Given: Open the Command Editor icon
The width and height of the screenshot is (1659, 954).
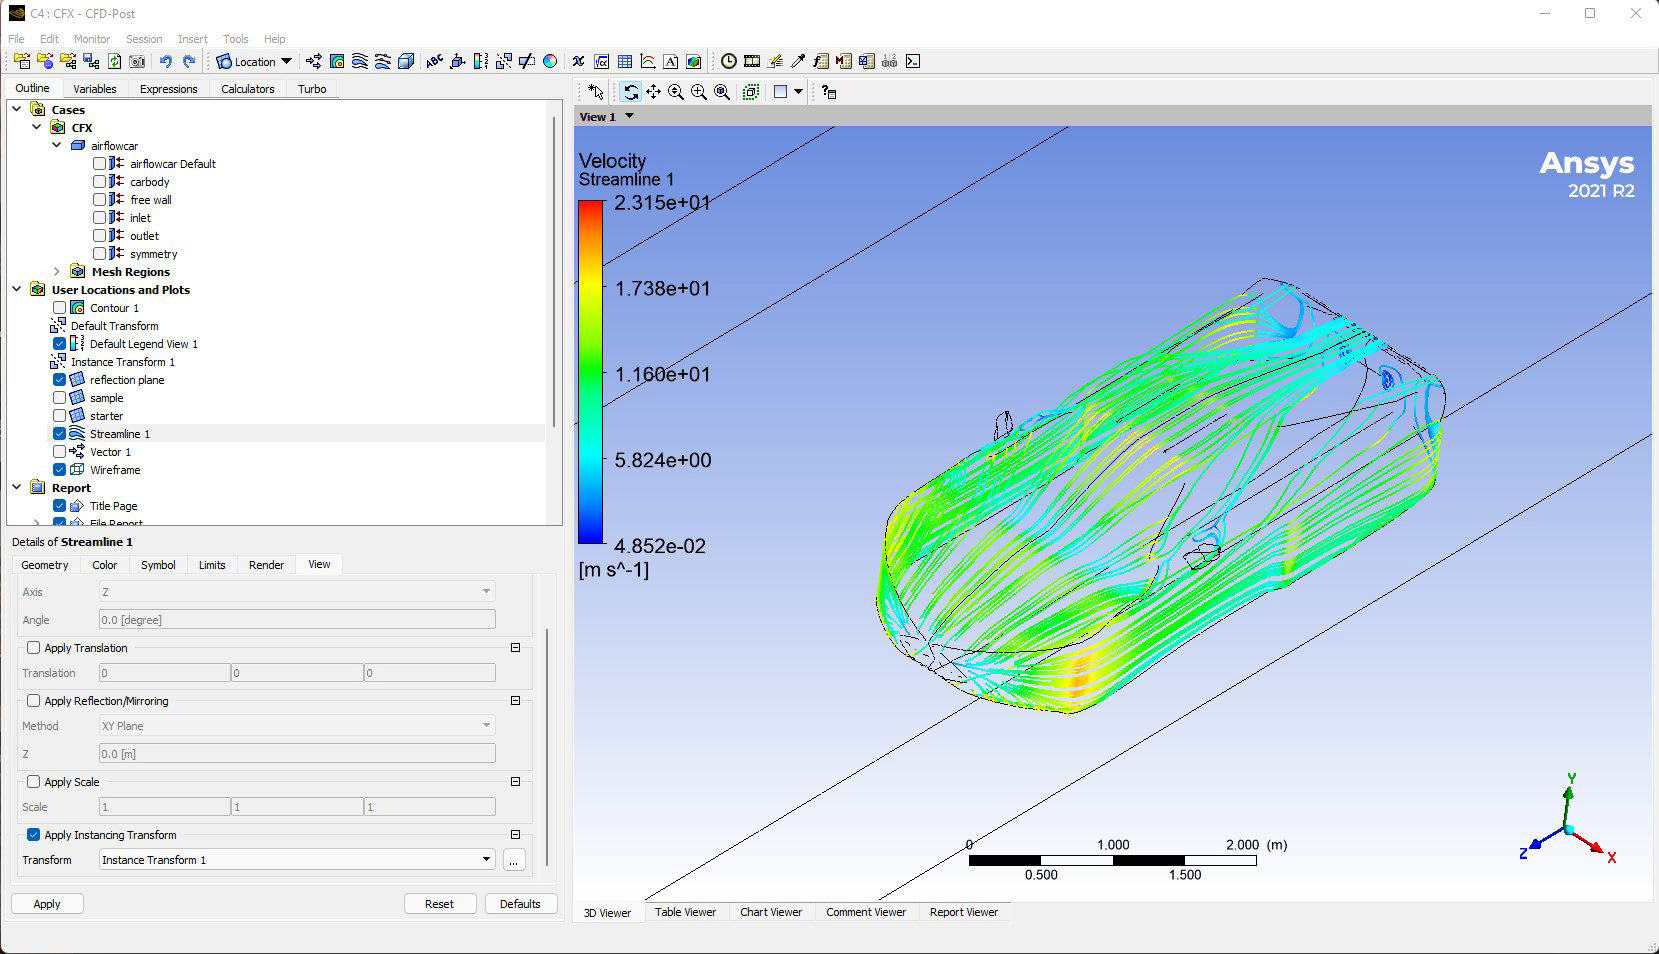Looking at the screenshot, I should point(912,61).
